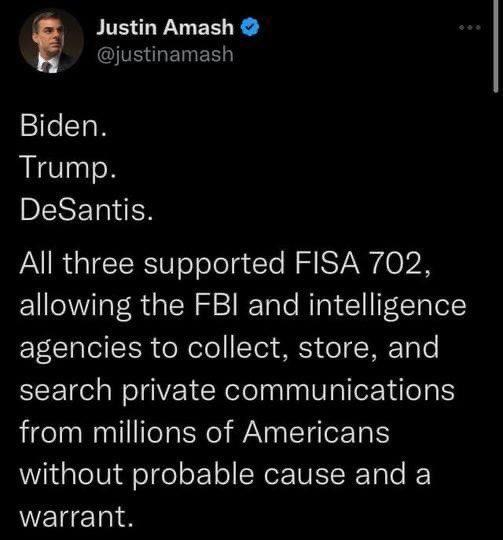Open the three-dot more options menu
503x540 pixels.
pyautogui.click(x=470, y=27)
